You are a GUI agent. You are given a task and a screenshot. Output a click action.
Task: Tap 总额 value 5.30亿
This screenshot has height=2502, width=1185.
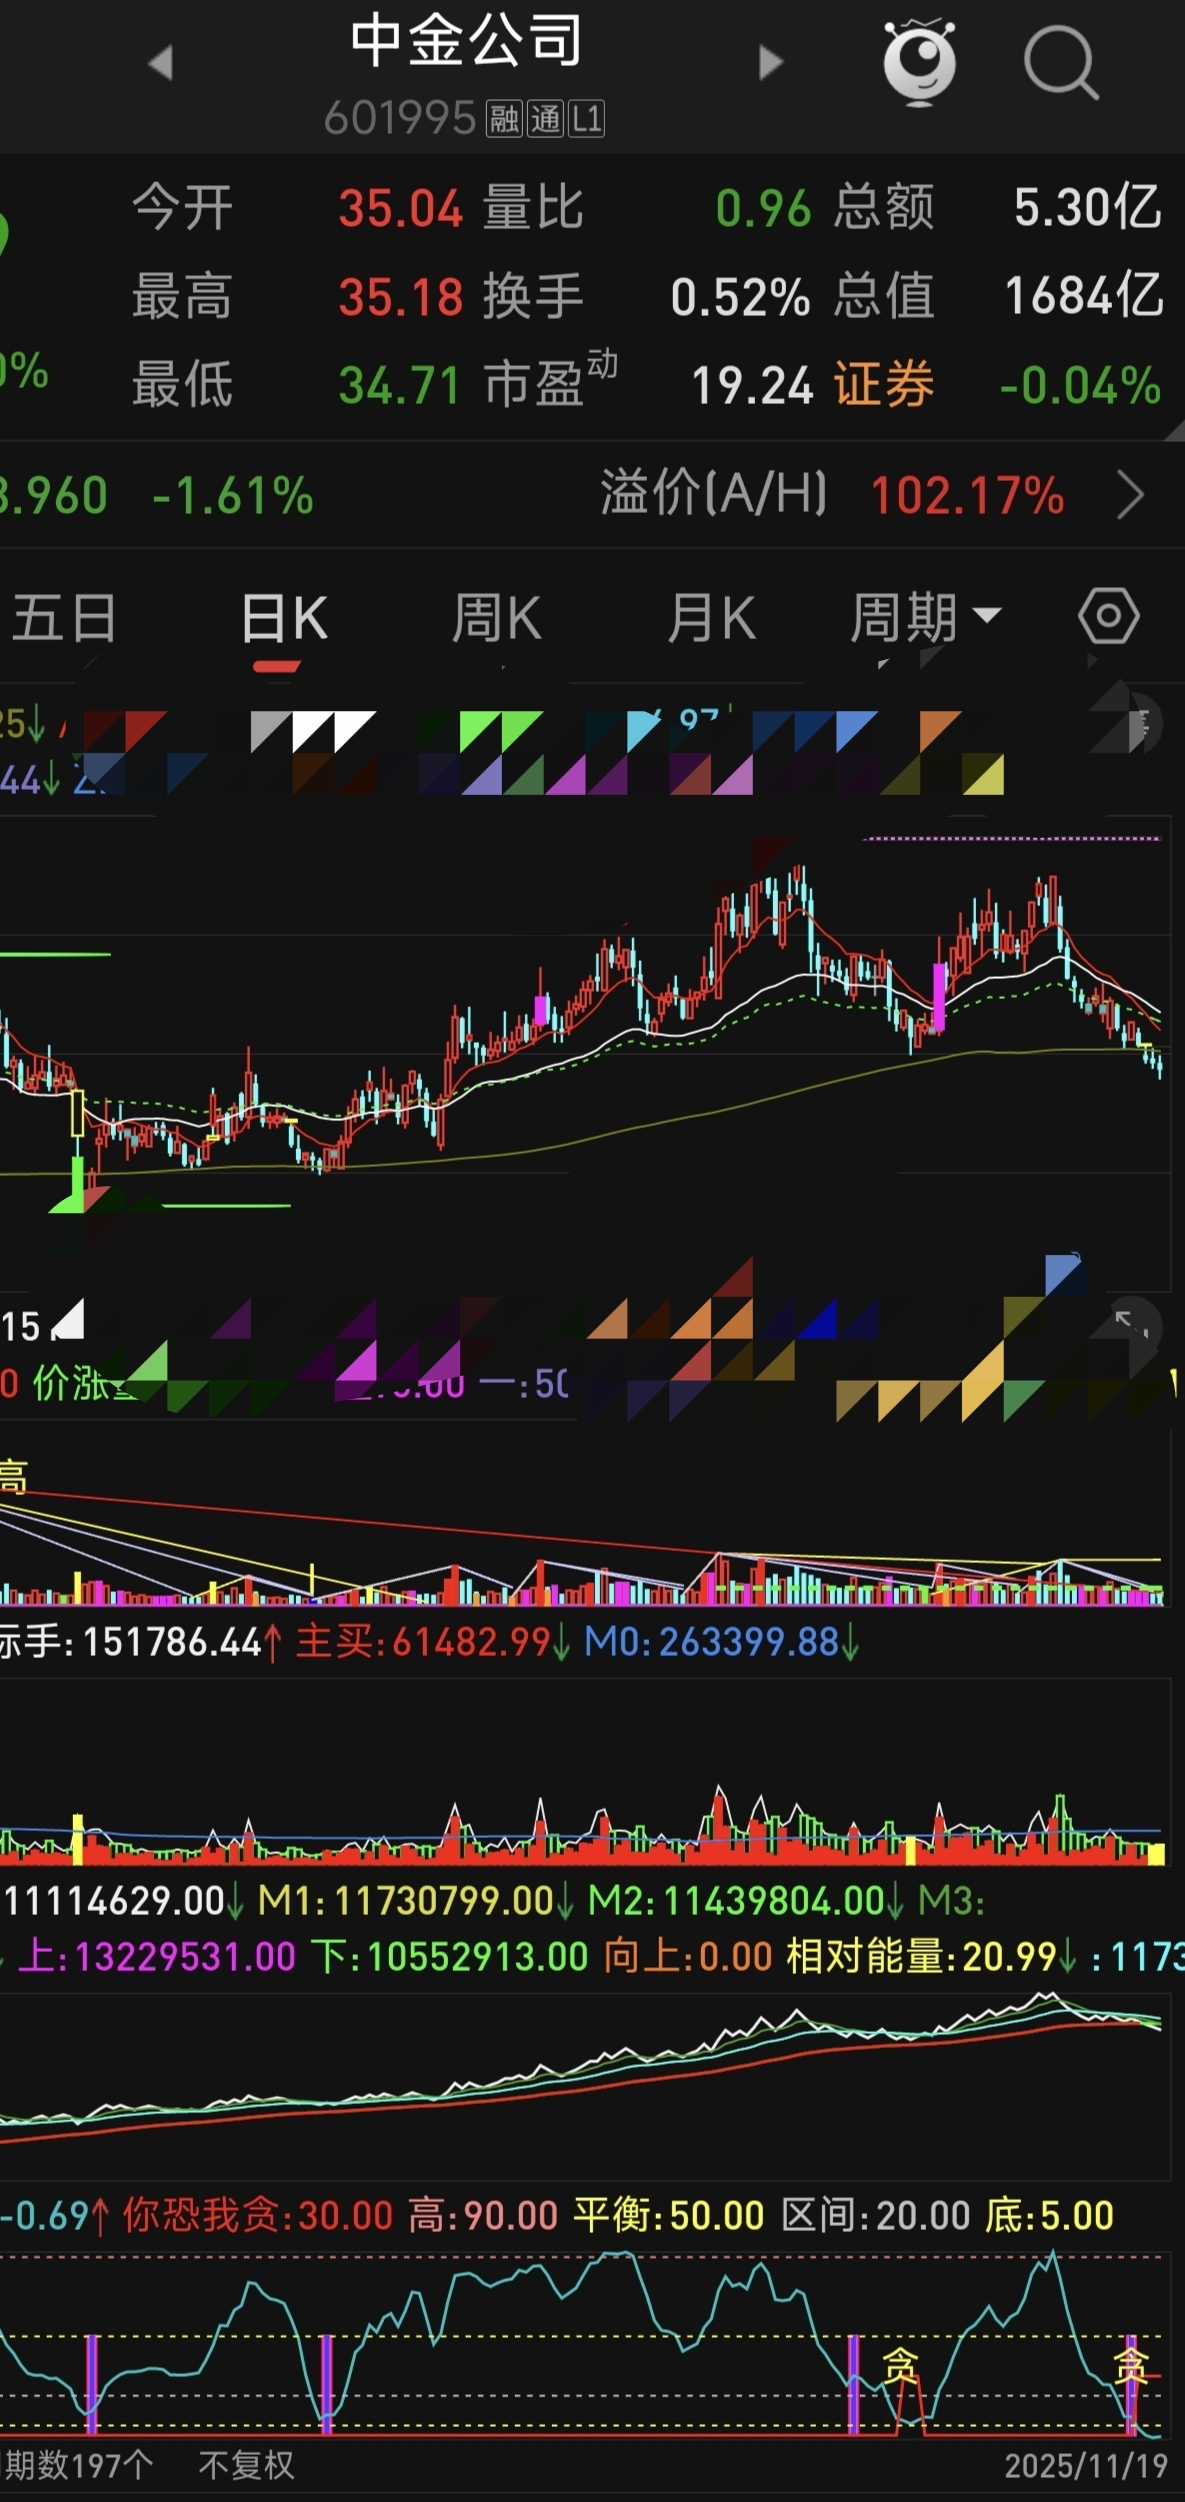click(1088, 208)
